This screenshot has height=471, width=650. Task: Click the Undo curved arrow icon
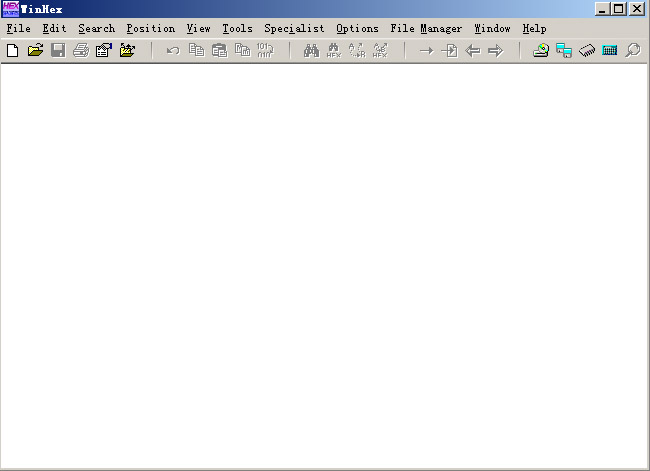click(x=173, y=51)
